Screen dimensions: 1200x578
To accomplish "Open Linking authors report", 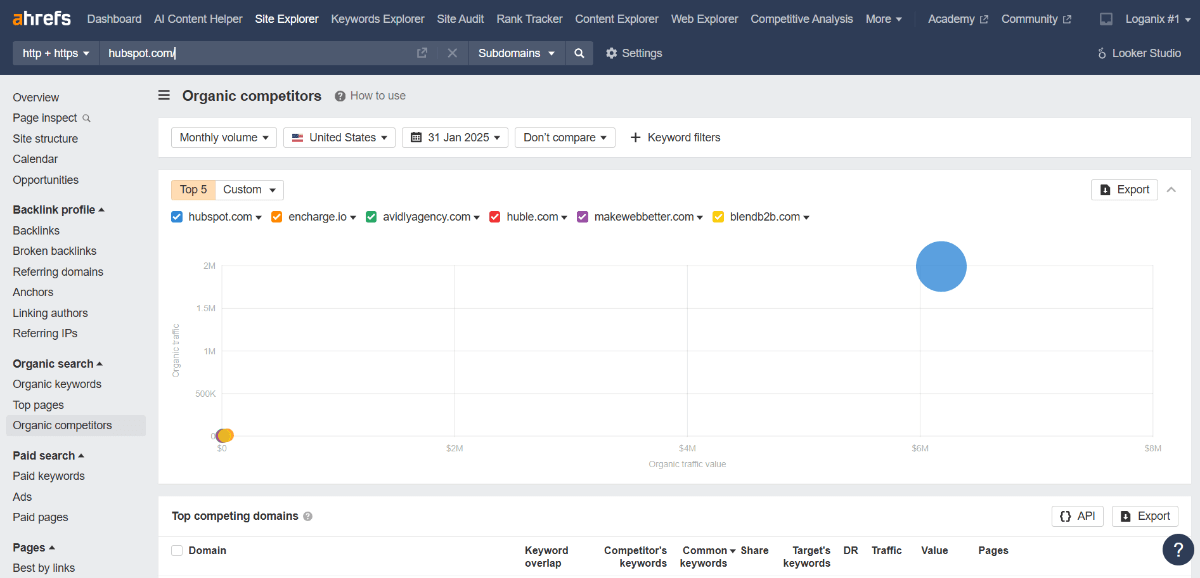I will click(50, 313).
